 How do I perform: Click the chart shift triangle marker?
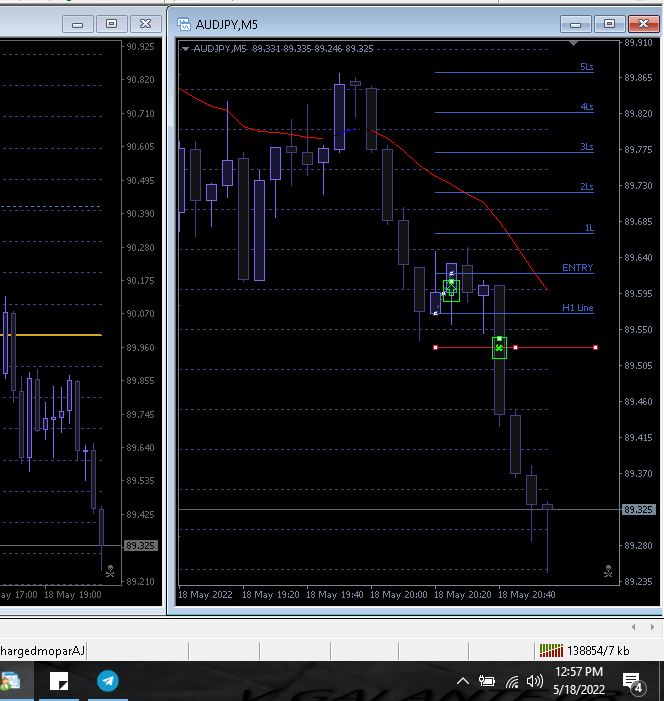[573, 43]
